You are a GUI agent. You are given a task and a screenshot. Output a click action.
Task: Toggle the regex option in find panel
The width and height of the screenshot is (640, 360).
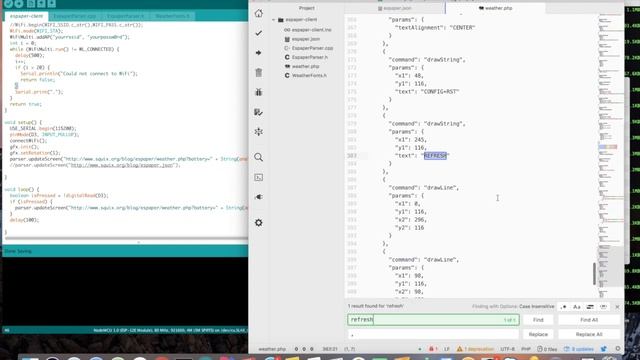click(x=563, y=307)
